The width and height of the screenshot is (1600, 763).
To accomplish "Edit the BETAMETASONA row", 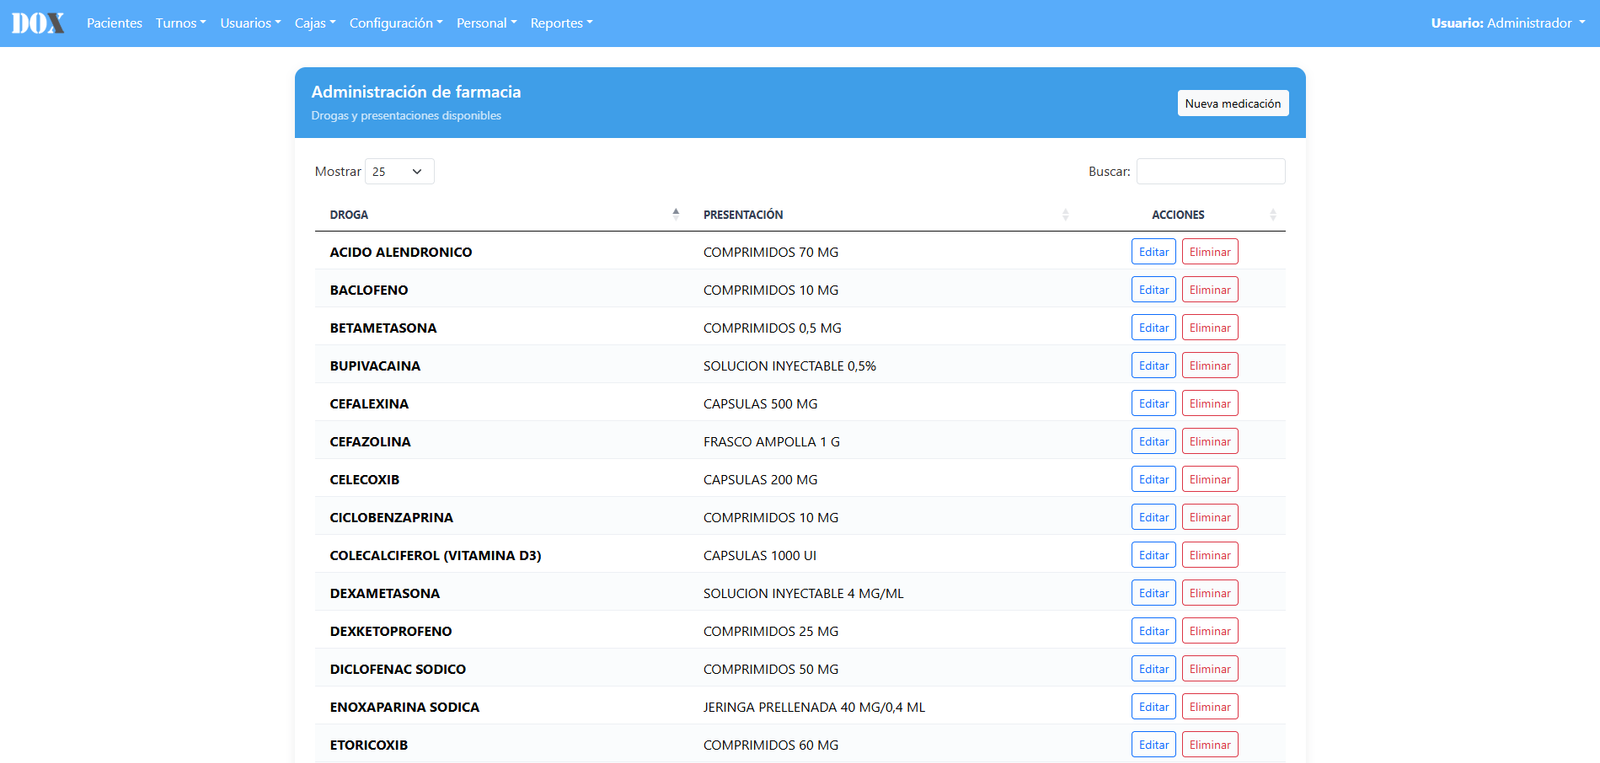I will [x=1154, y=328].
